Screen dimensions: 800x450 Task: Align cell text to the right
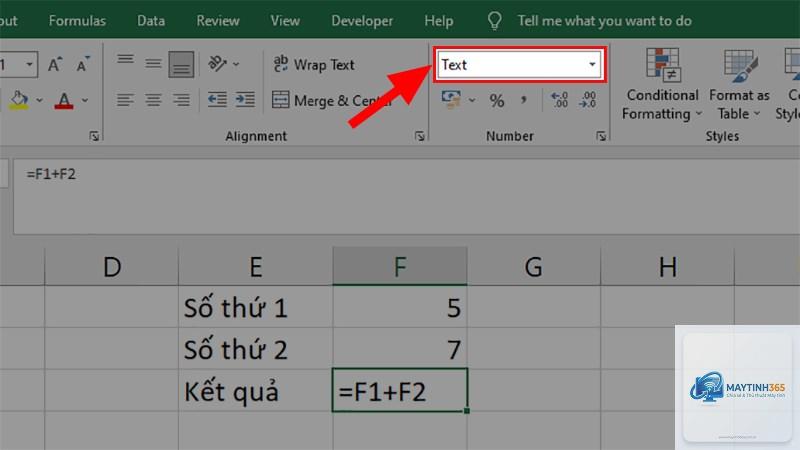point(181,99)
